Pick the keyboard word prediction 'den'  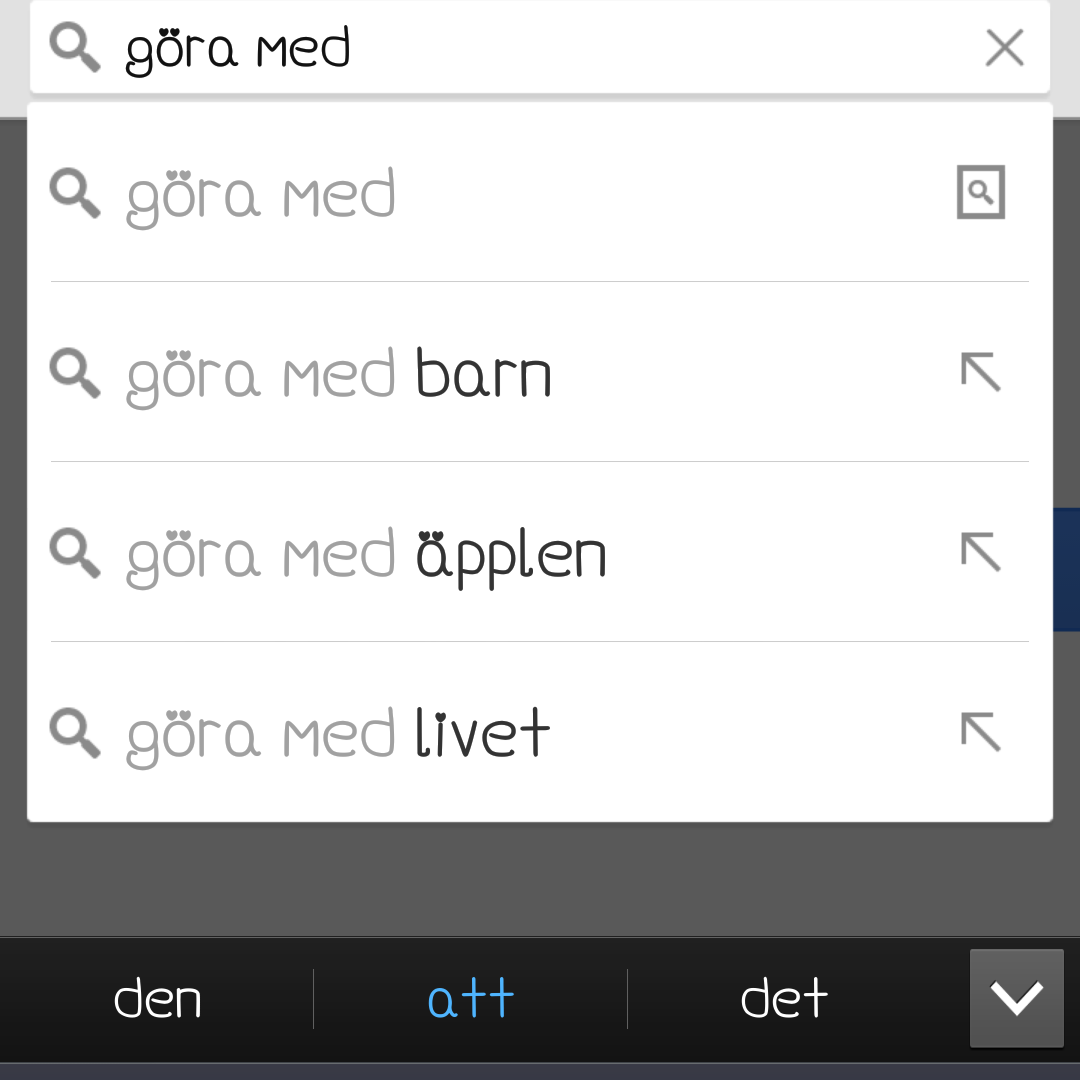coord(158,998)
